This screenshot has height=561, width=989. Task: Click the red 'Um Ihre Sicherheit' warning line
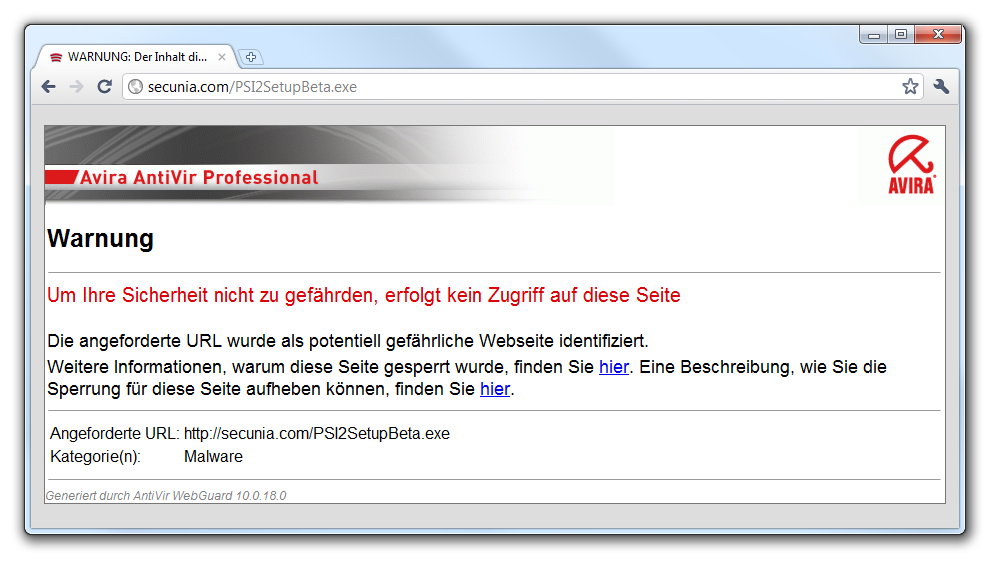pos(364,295)
